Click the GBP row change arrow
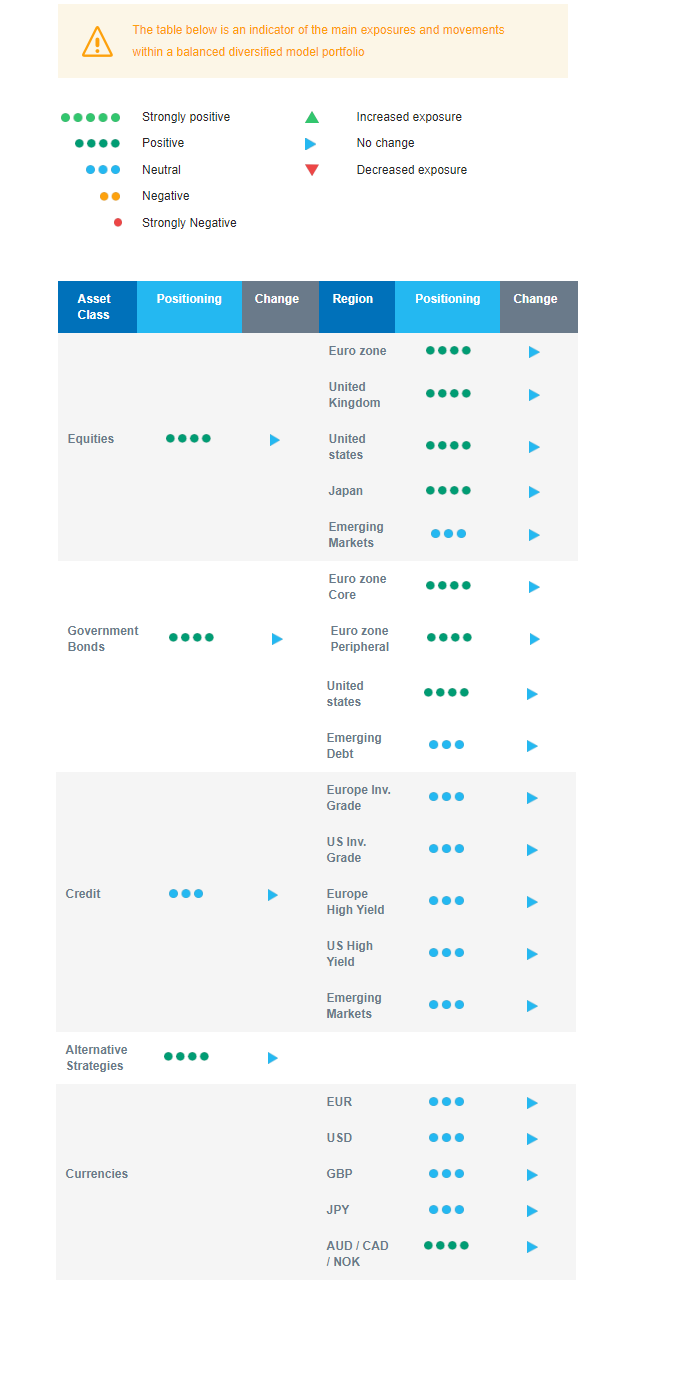This screenshot has height=1400, width=700. [532, 1175]
